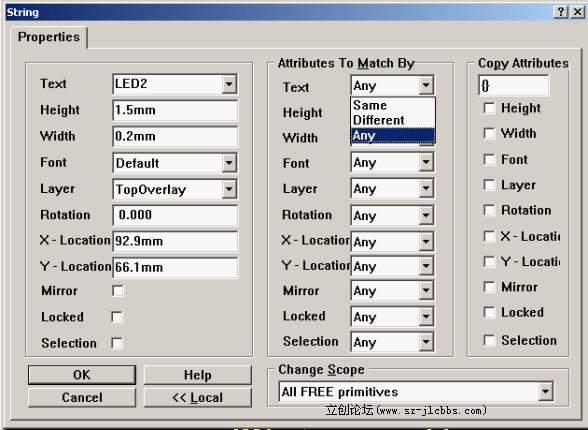This screenshot has height=430, width=588.
Task: Enable Height under Copy Attributes
Action: point(489,108)
